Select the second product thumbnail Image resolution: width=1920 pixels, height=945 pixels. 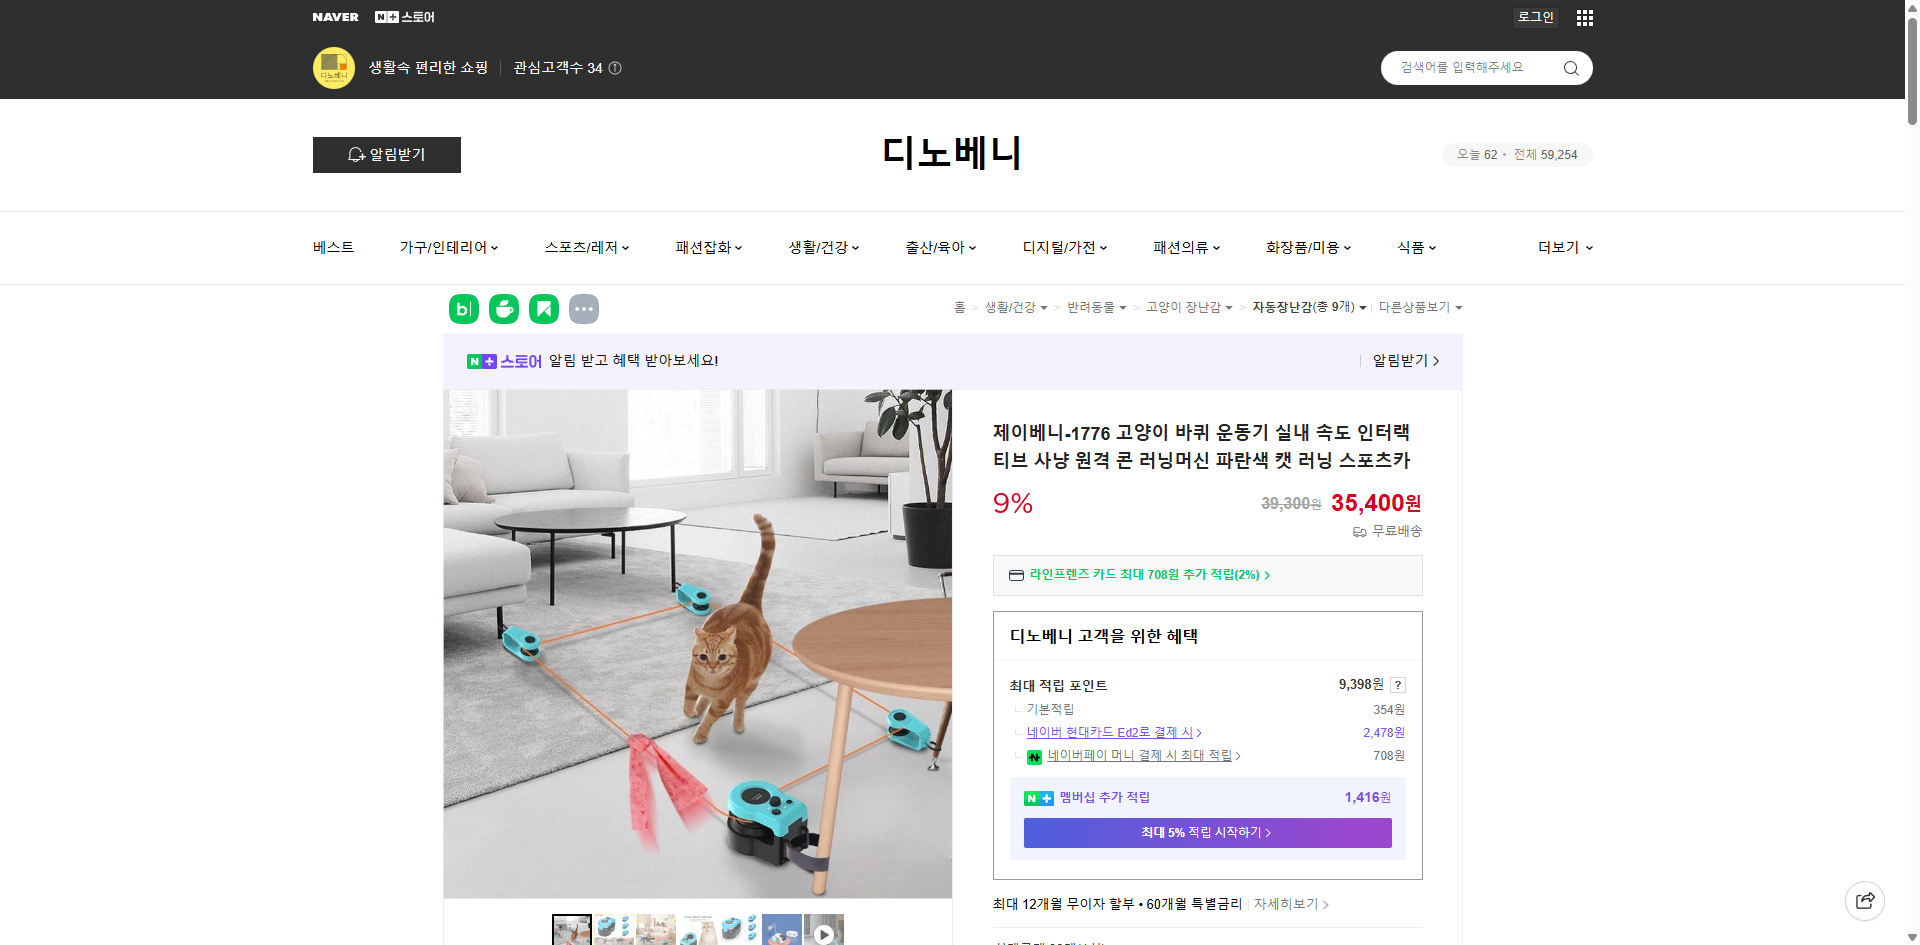[614, 929]
